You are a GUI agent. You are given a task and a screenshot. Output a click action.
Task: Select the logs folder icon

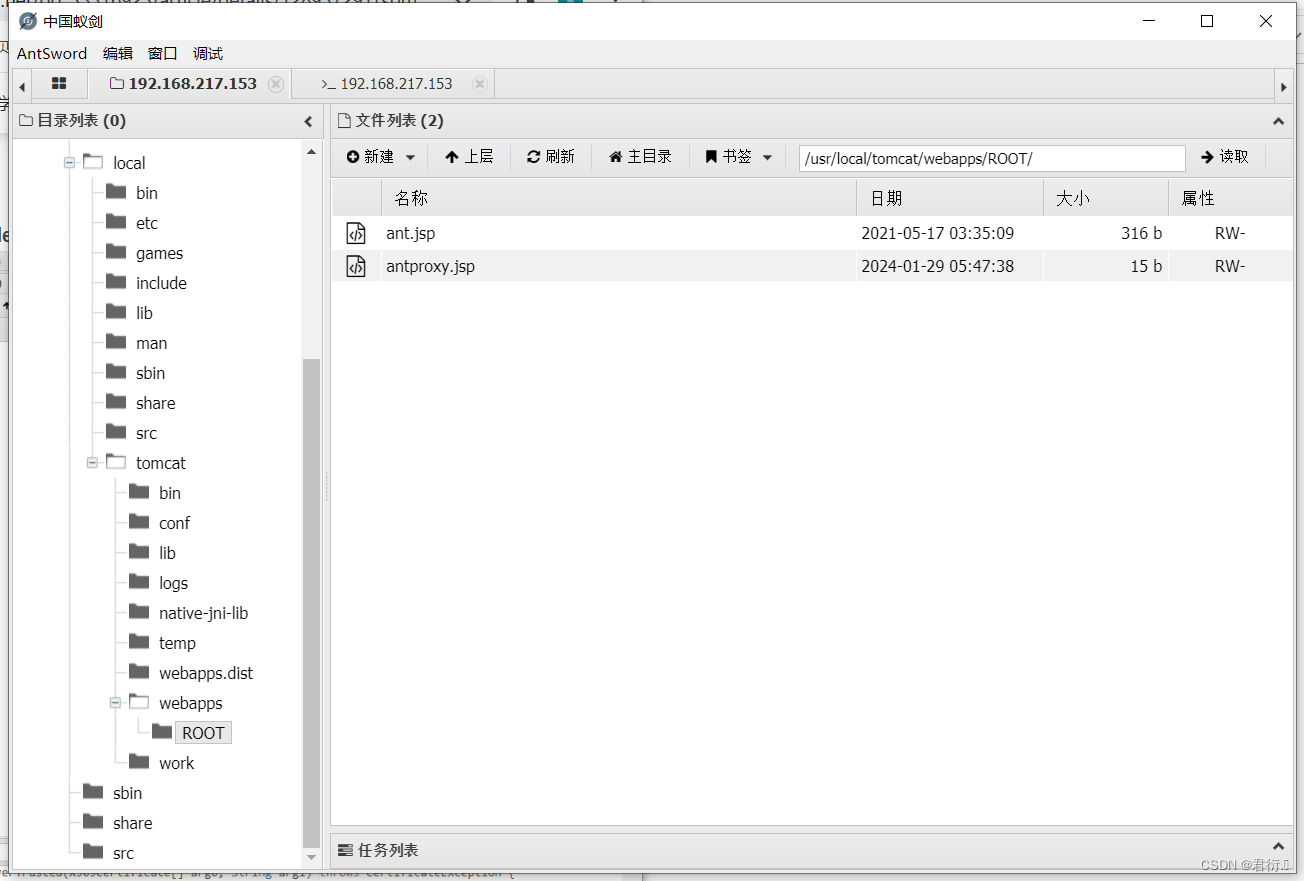140,582
